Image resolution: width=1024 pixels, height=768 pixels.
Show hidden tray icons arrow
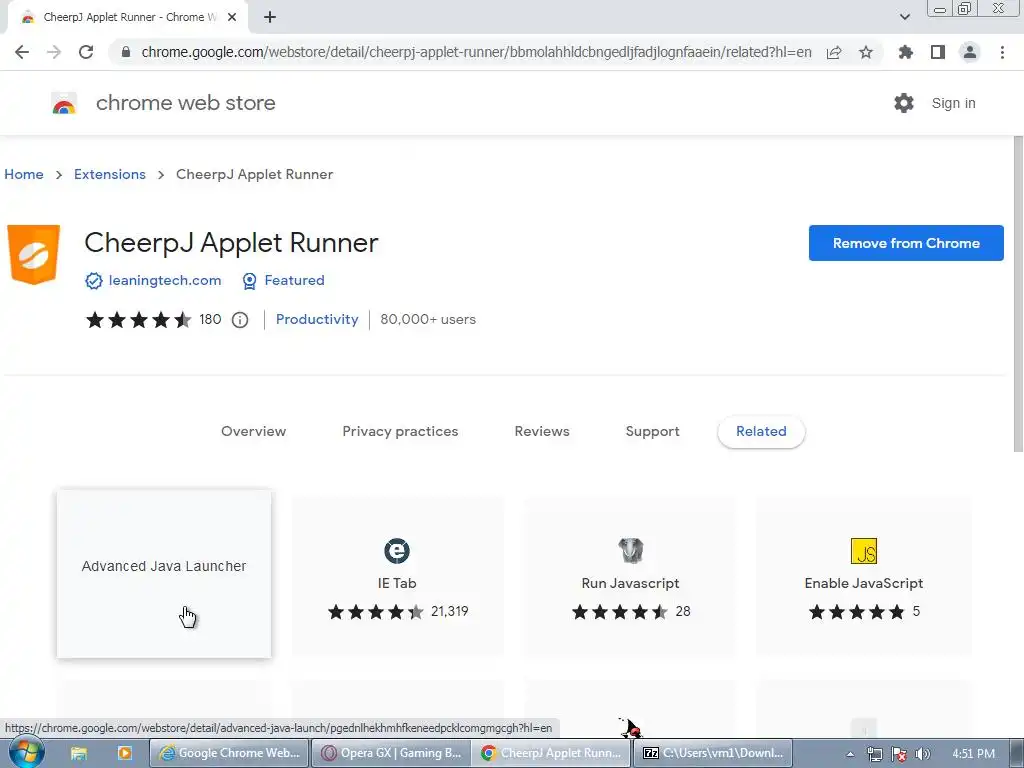(850, 754)
